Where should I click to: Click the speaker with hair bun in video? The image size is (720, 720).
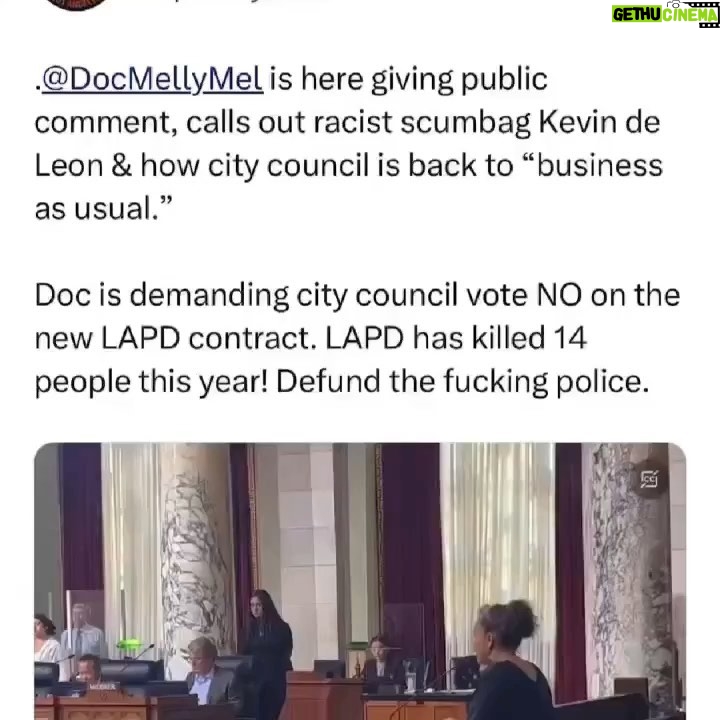tap(510, 661)
